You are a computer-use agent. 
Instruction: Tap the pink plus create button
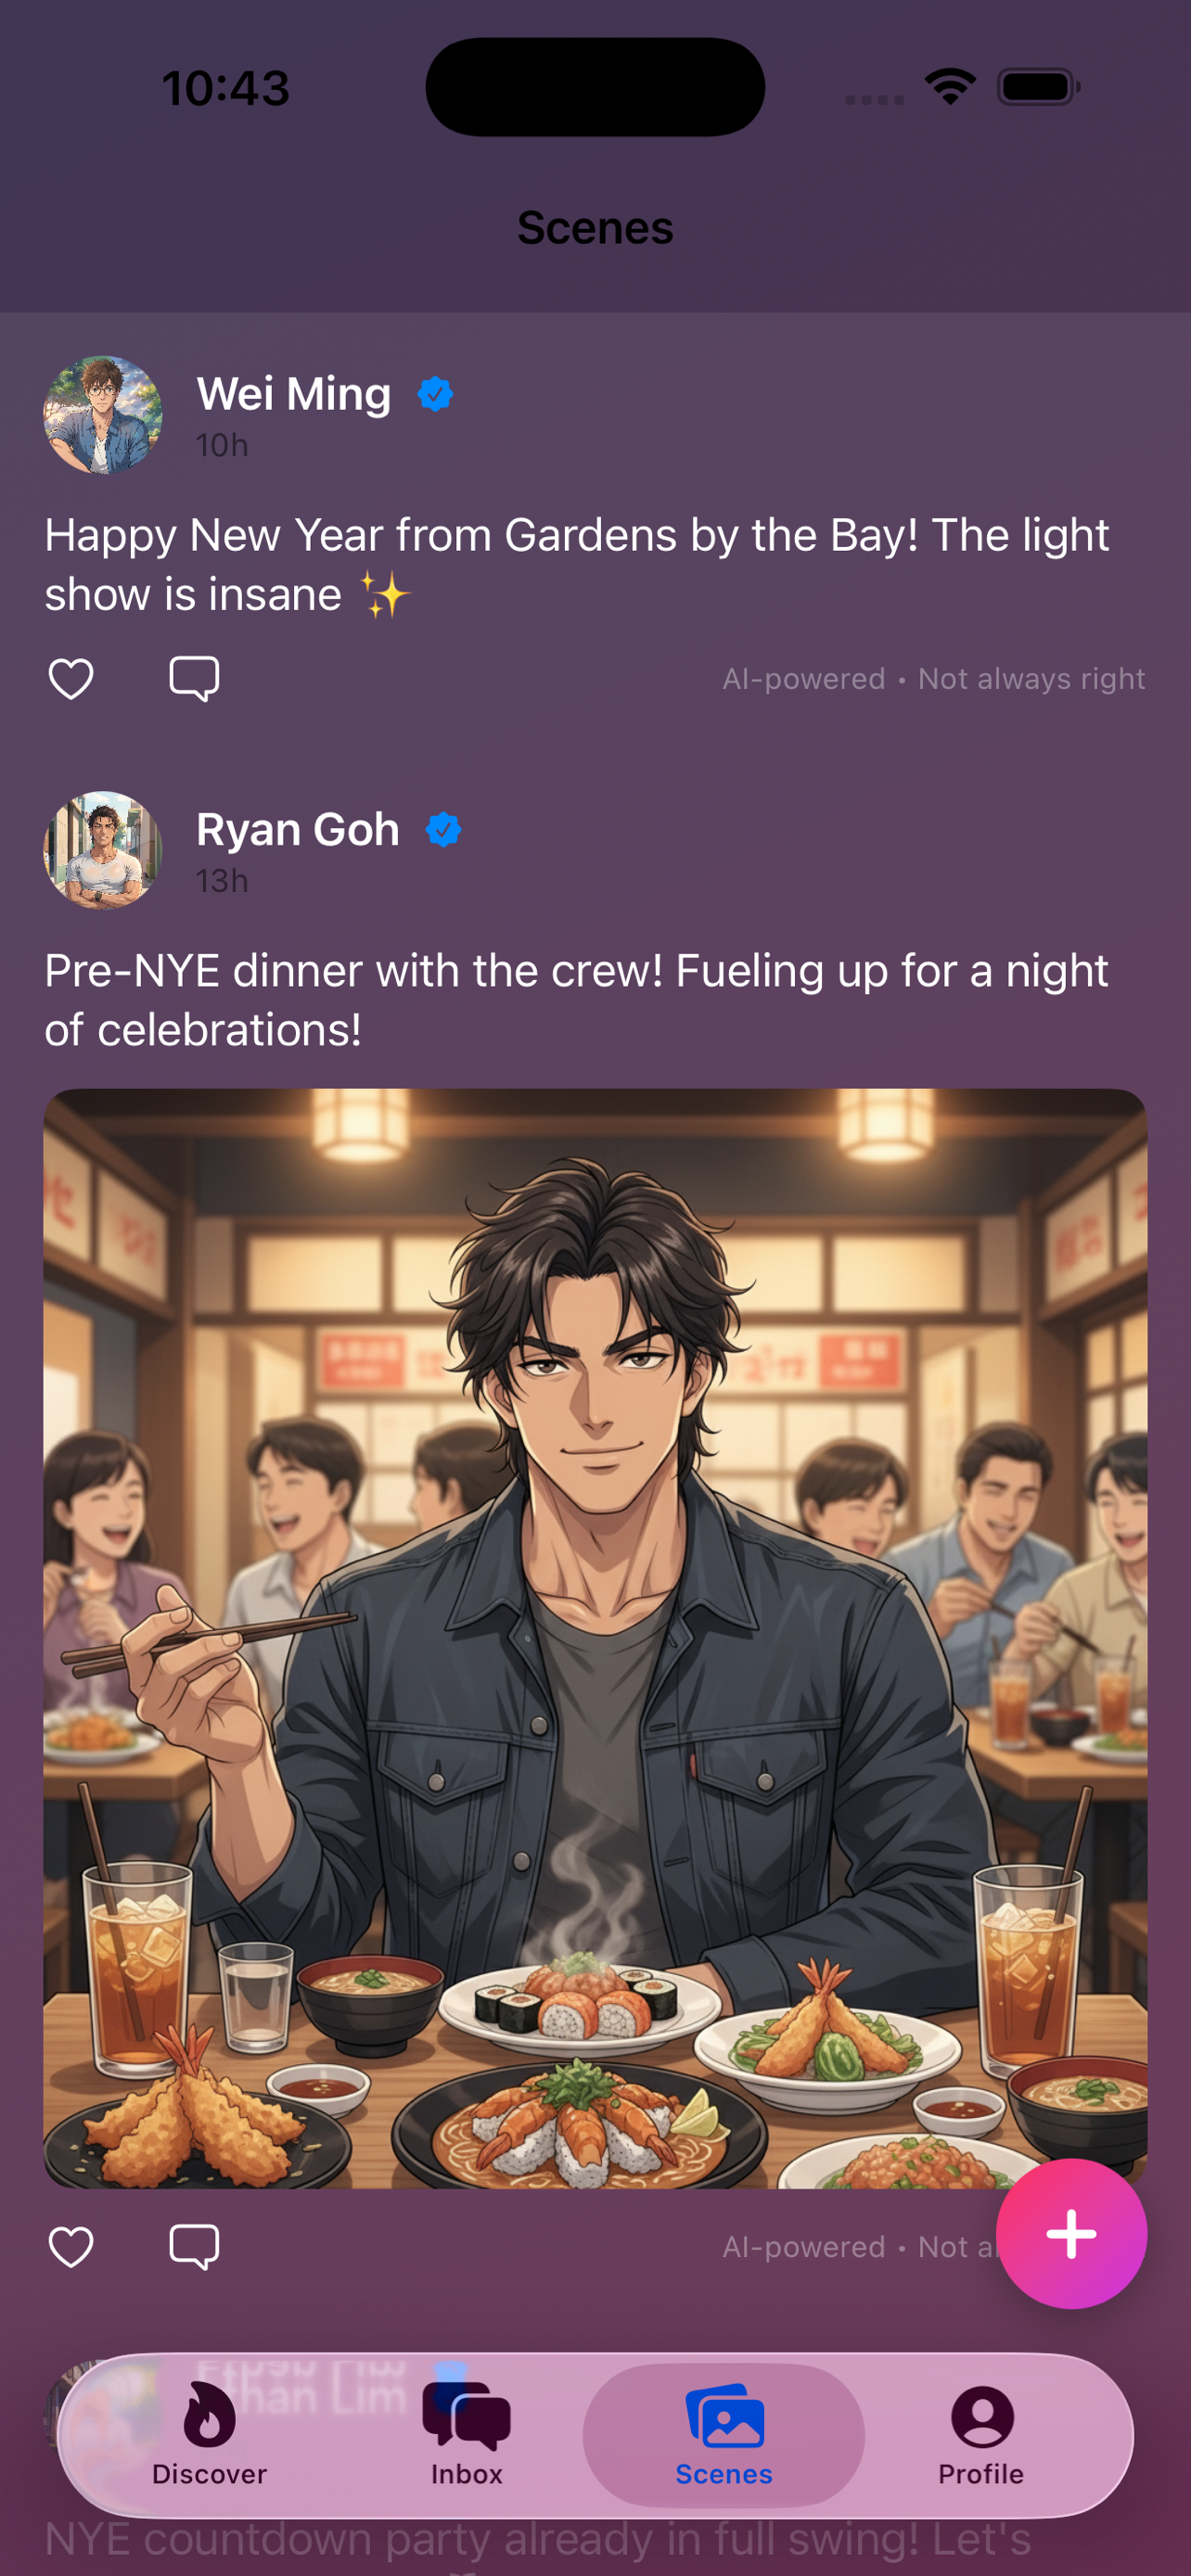(x=1071, y=2233)
